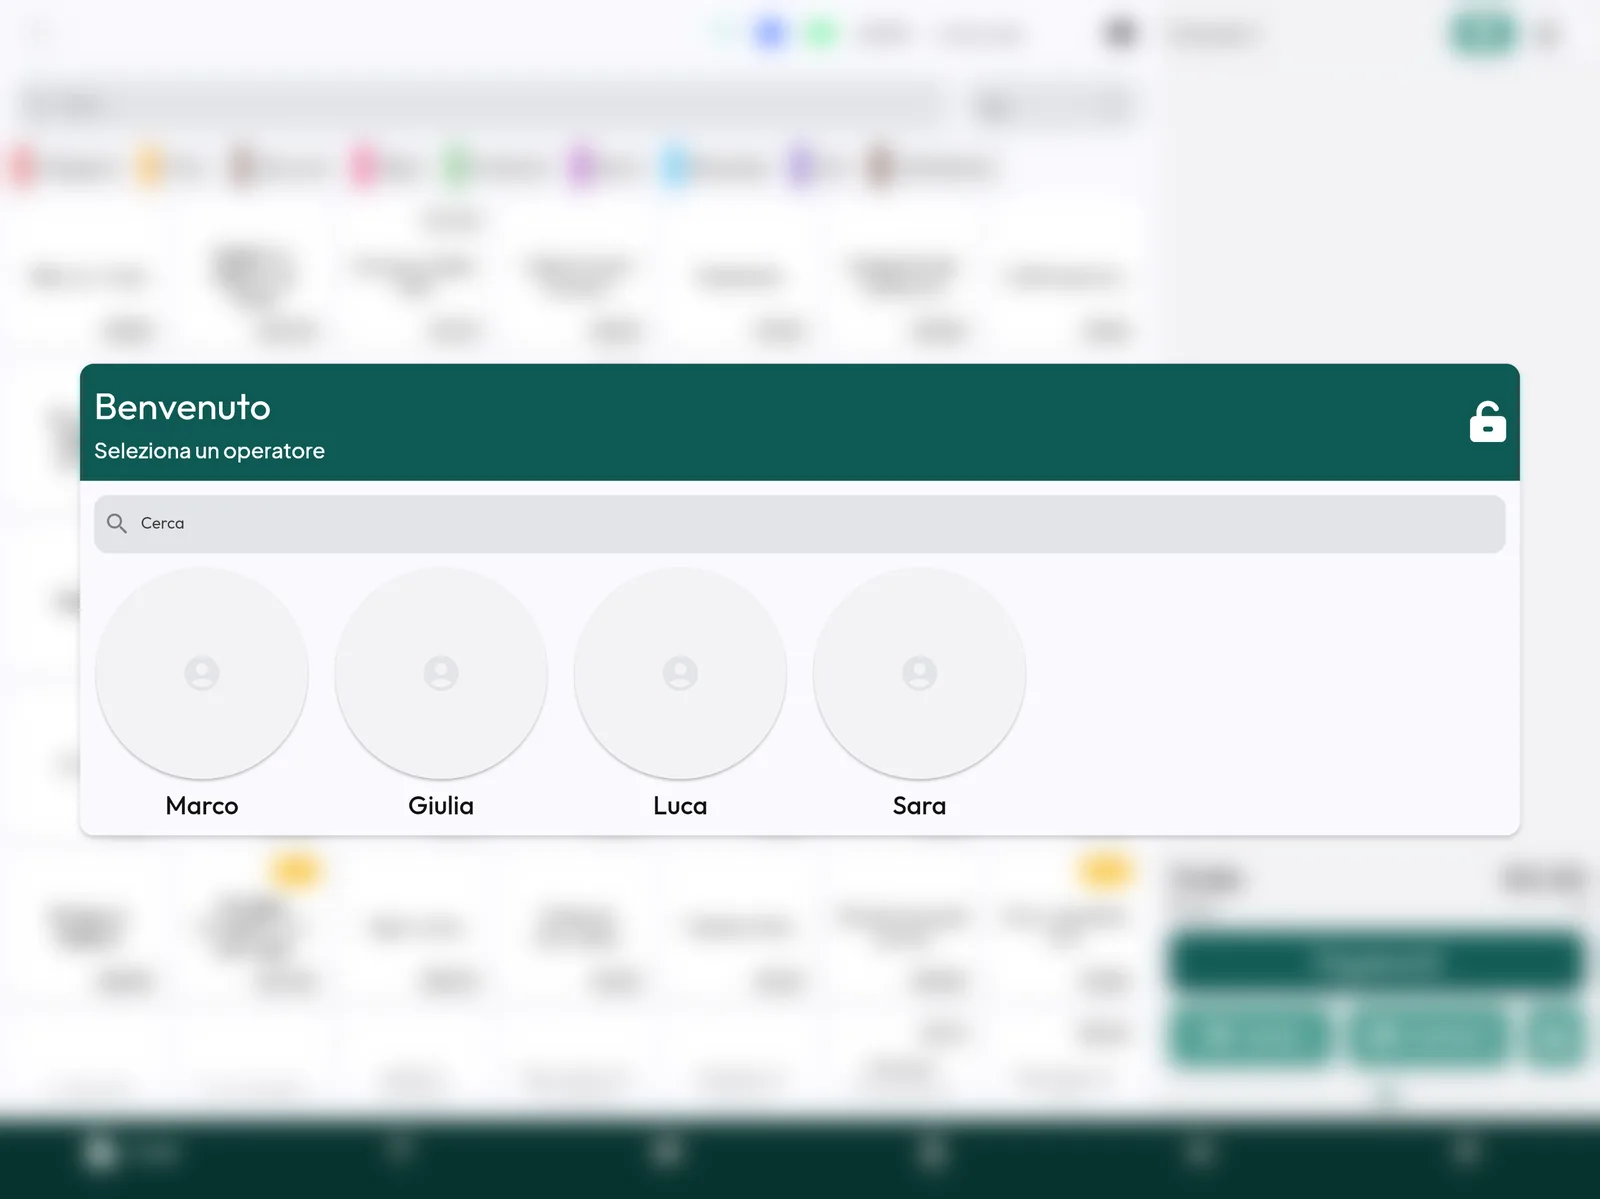Screen dimensions: 1600x1199
Task: Click the Sara name label
Action: click(919, 806)
